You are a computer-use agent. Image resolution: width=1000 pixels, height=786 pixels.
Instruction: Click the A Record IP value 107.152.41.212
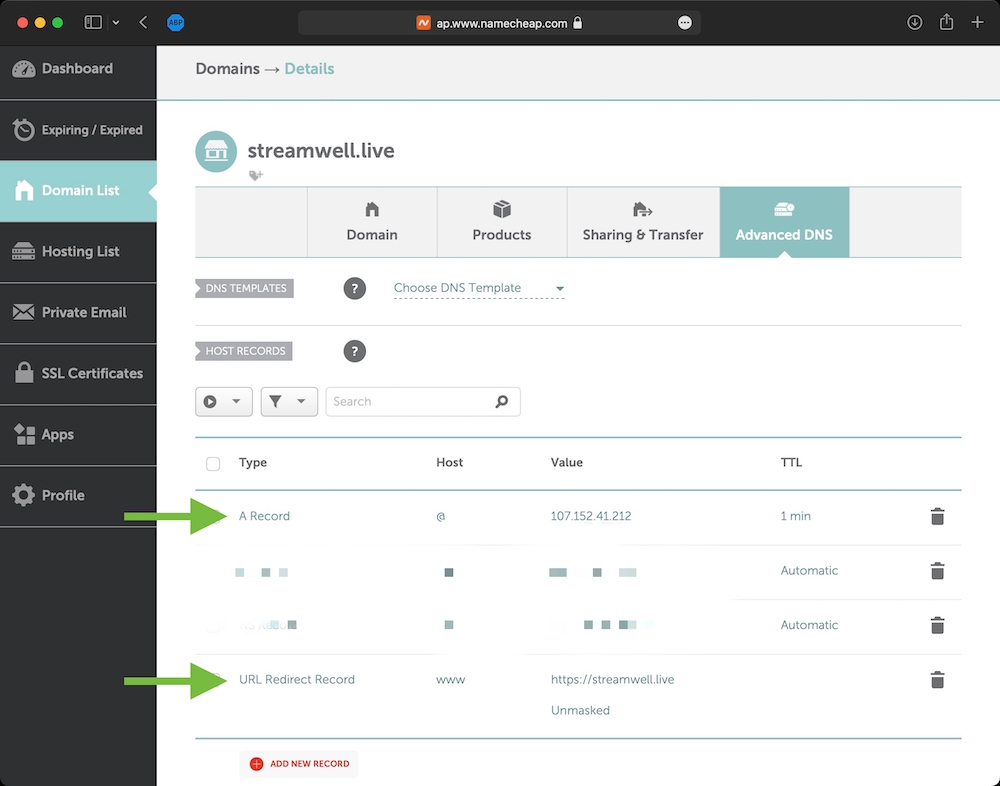pos(591,517)
